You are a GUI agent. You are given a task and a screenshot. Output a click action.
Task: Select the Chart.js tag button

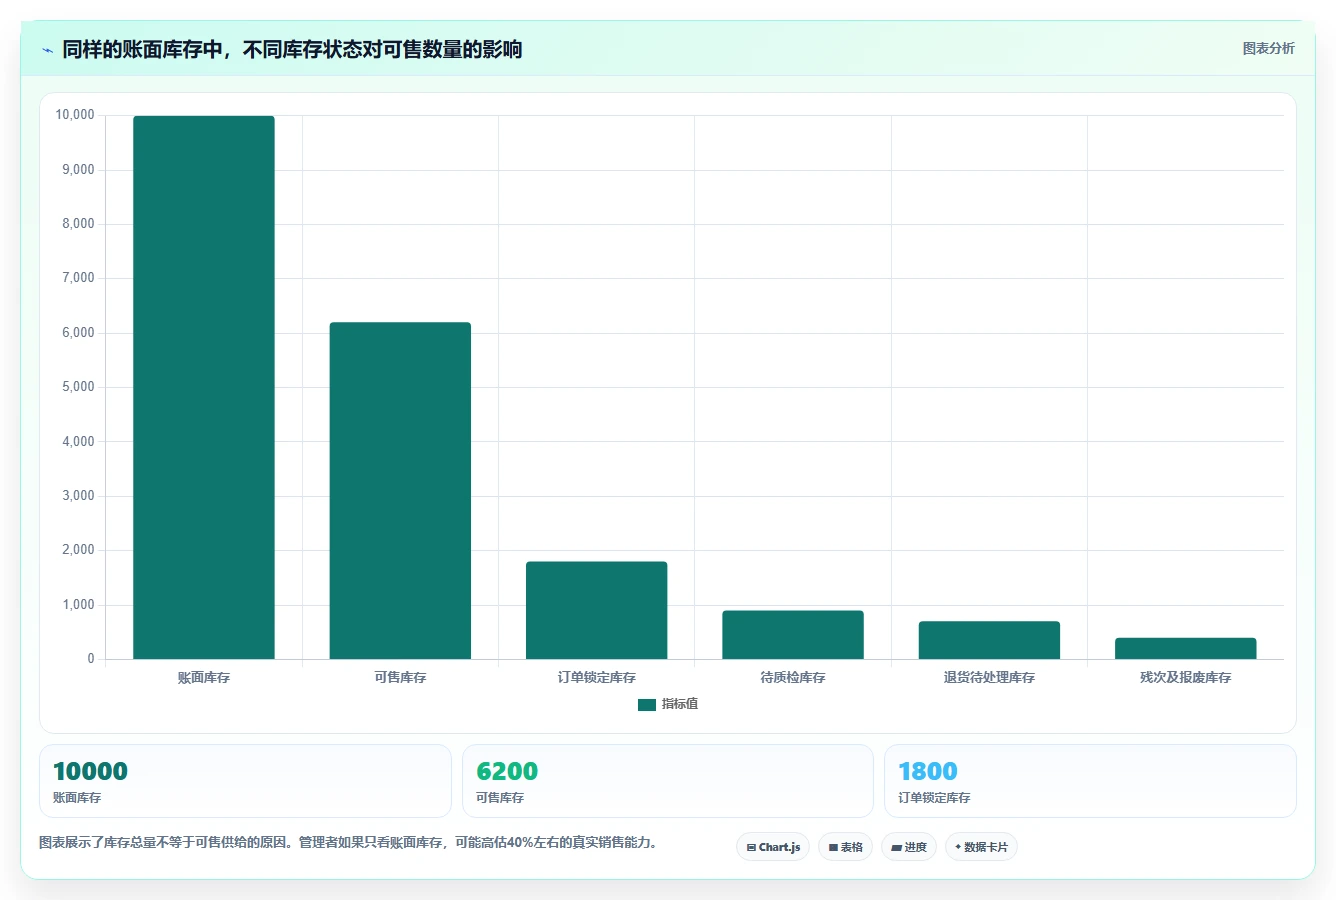[x=773, y=847]
